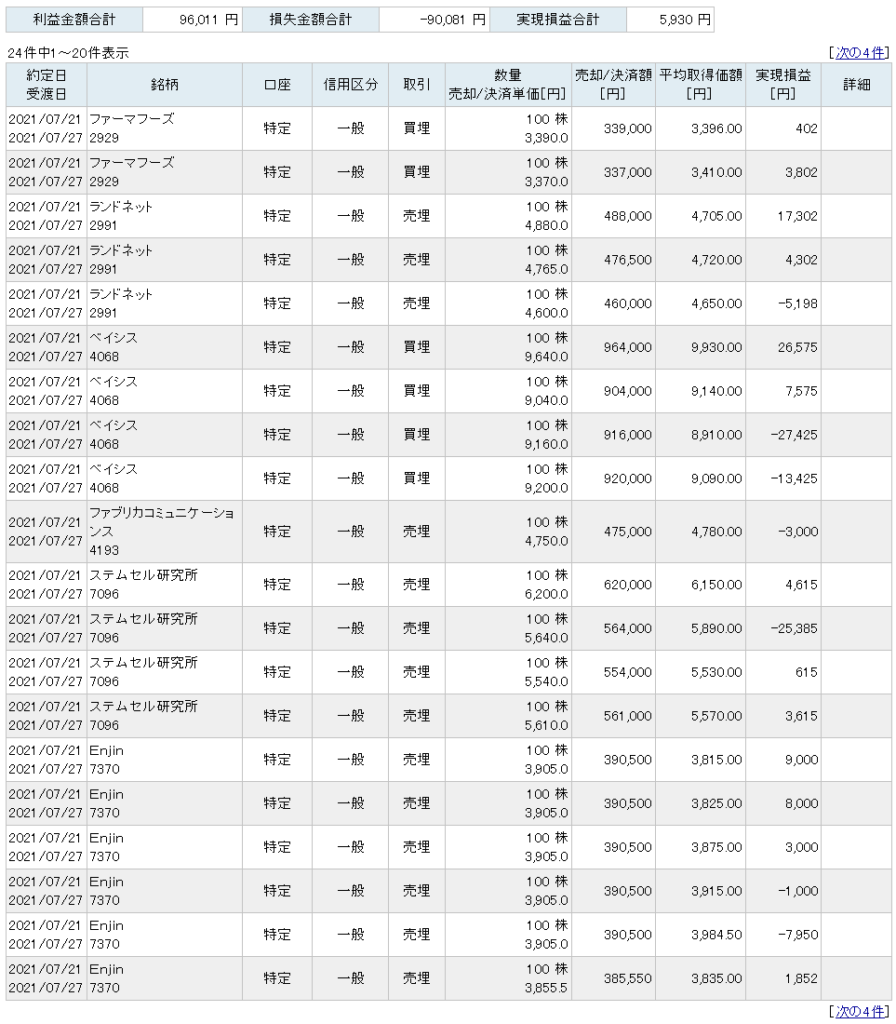Viewport: 896px width, 1024px height.
Task: Select the 3,984.50 average cost cell
Action: [x=700, y=935]
